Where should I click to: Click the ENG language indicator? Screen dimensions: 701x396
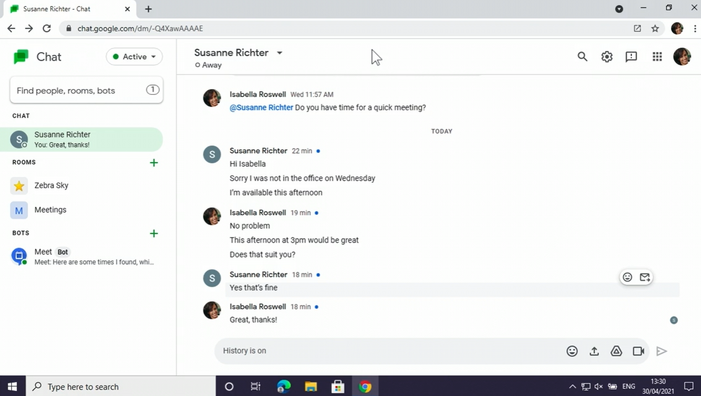pos(629,387)
